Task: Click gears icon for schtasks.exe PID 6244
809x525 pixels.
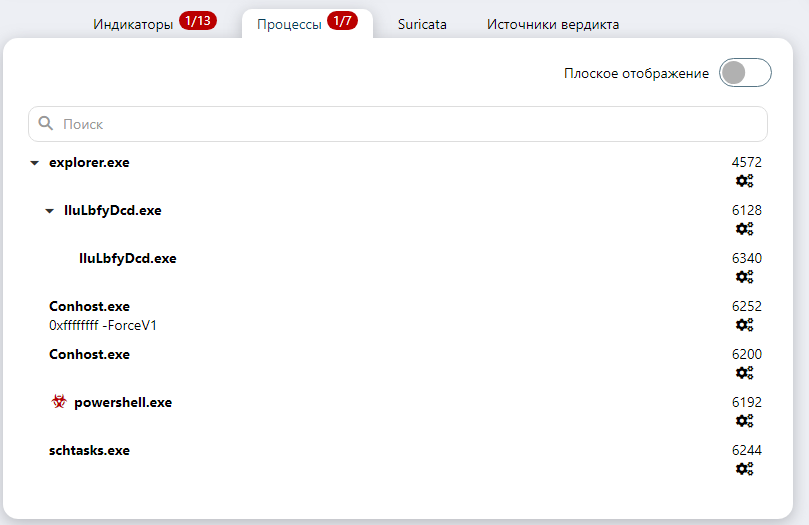Action: click(744, 469)
